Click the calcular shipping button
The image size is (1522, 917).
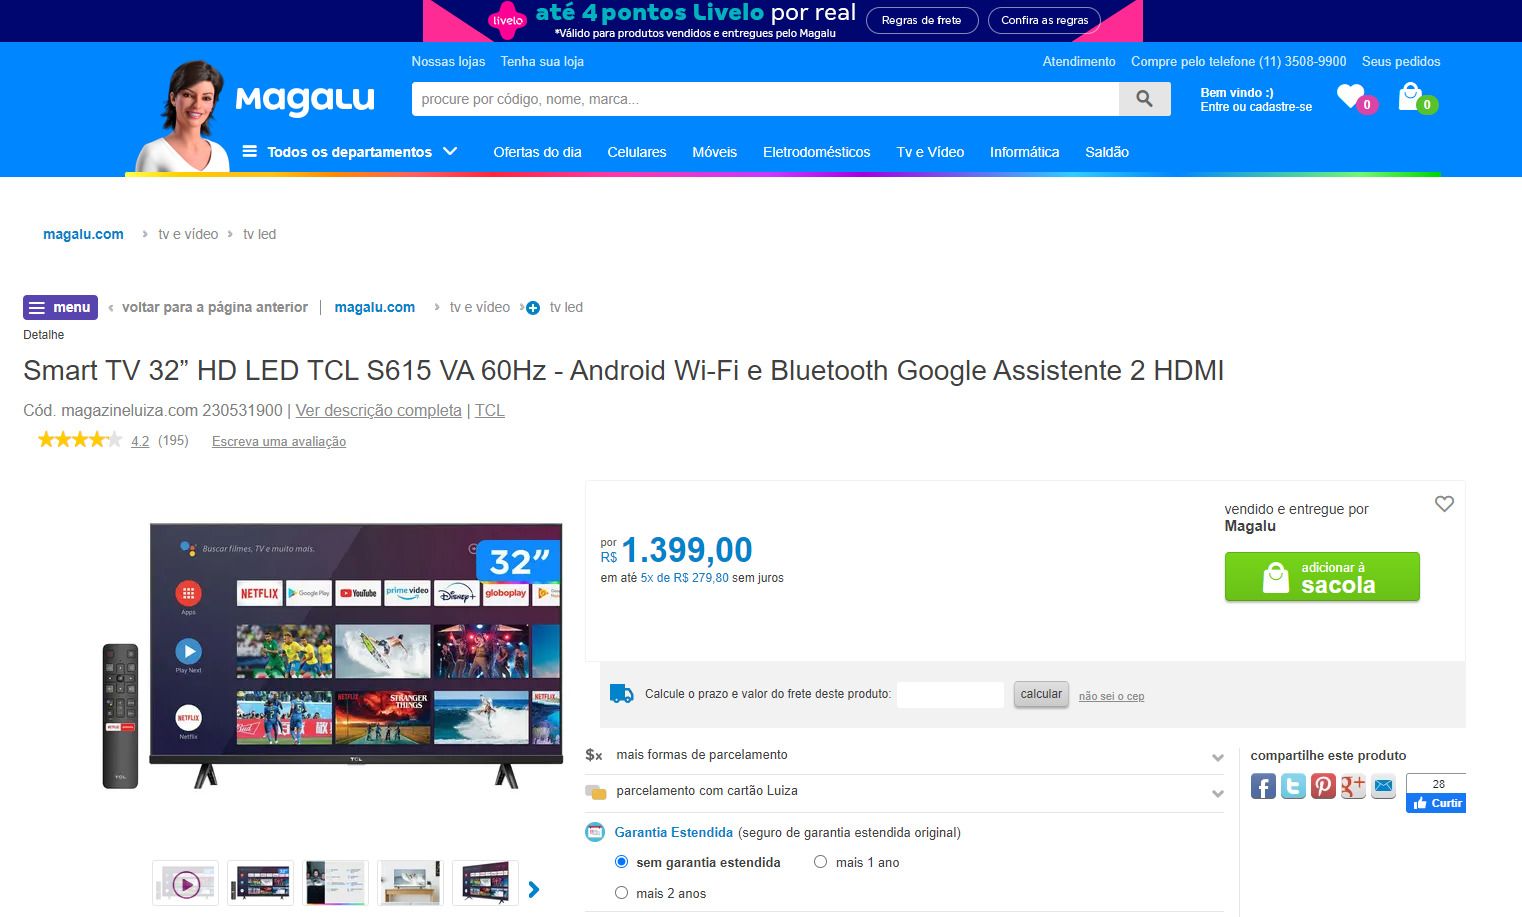point(1041,694)
